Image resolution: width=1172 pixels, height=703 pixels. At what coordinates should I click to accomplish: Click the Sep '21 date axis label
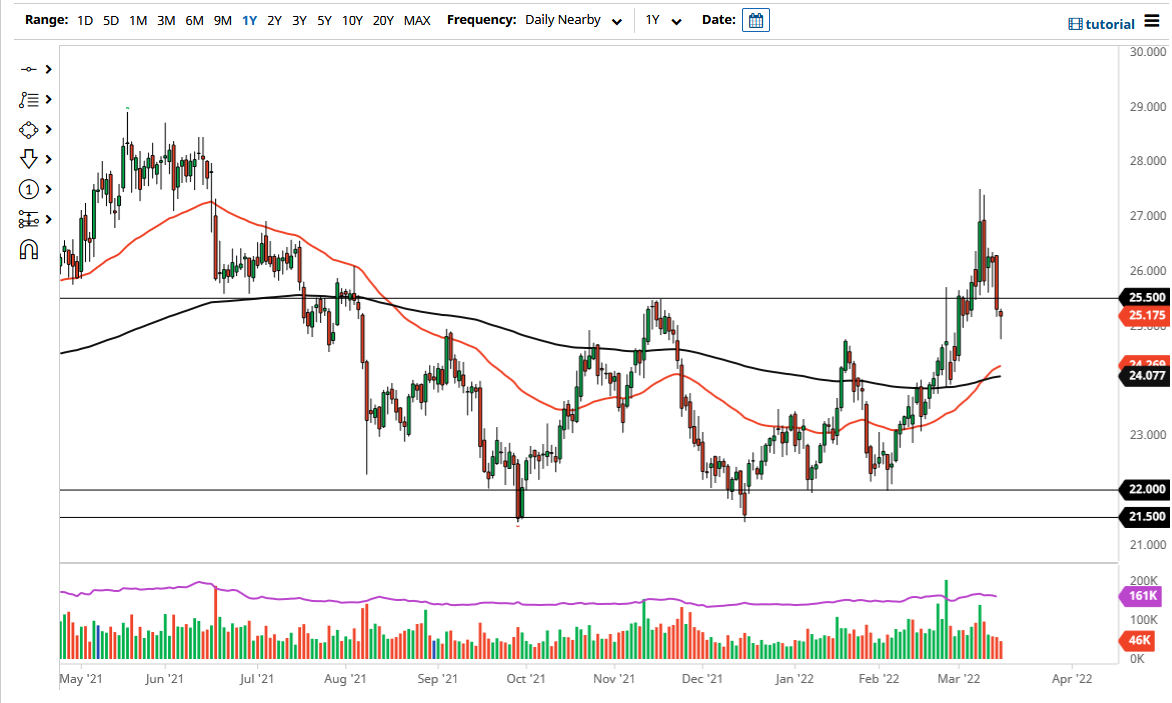(437, 679)
